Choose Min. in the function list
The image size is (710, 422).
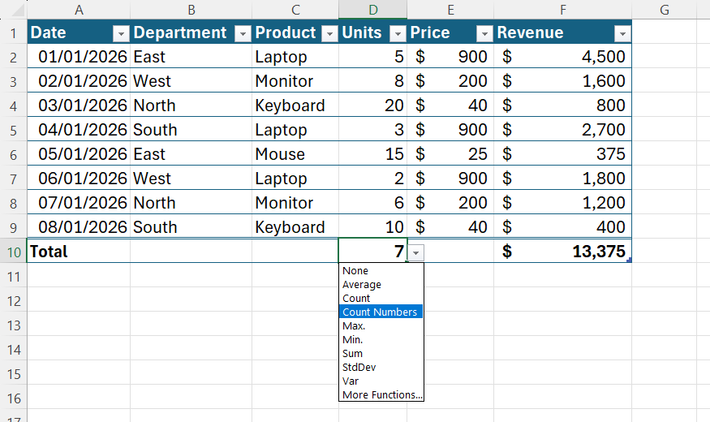(381, 340)
